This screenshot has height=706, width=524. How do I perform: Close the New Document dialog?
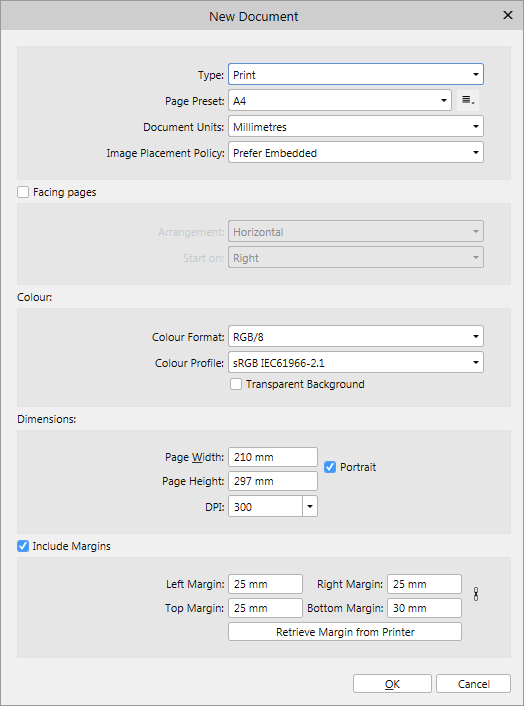508,15
